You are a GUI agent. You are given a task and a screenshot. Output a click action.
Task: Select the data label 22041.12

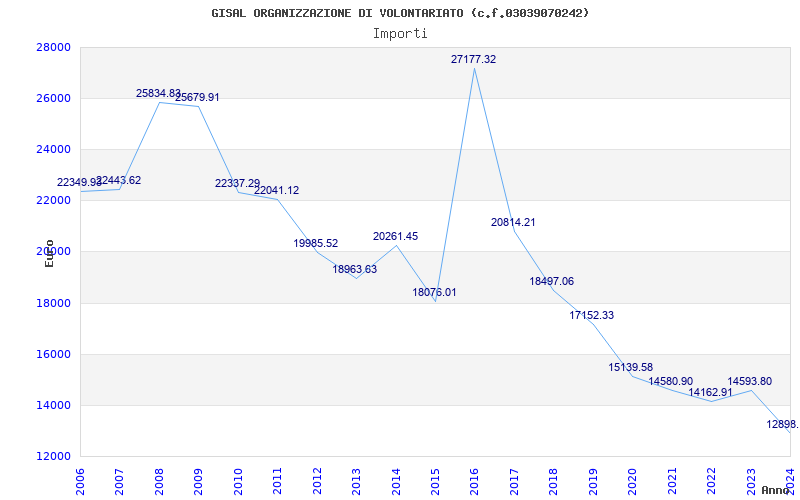click(x=277, y=190)
